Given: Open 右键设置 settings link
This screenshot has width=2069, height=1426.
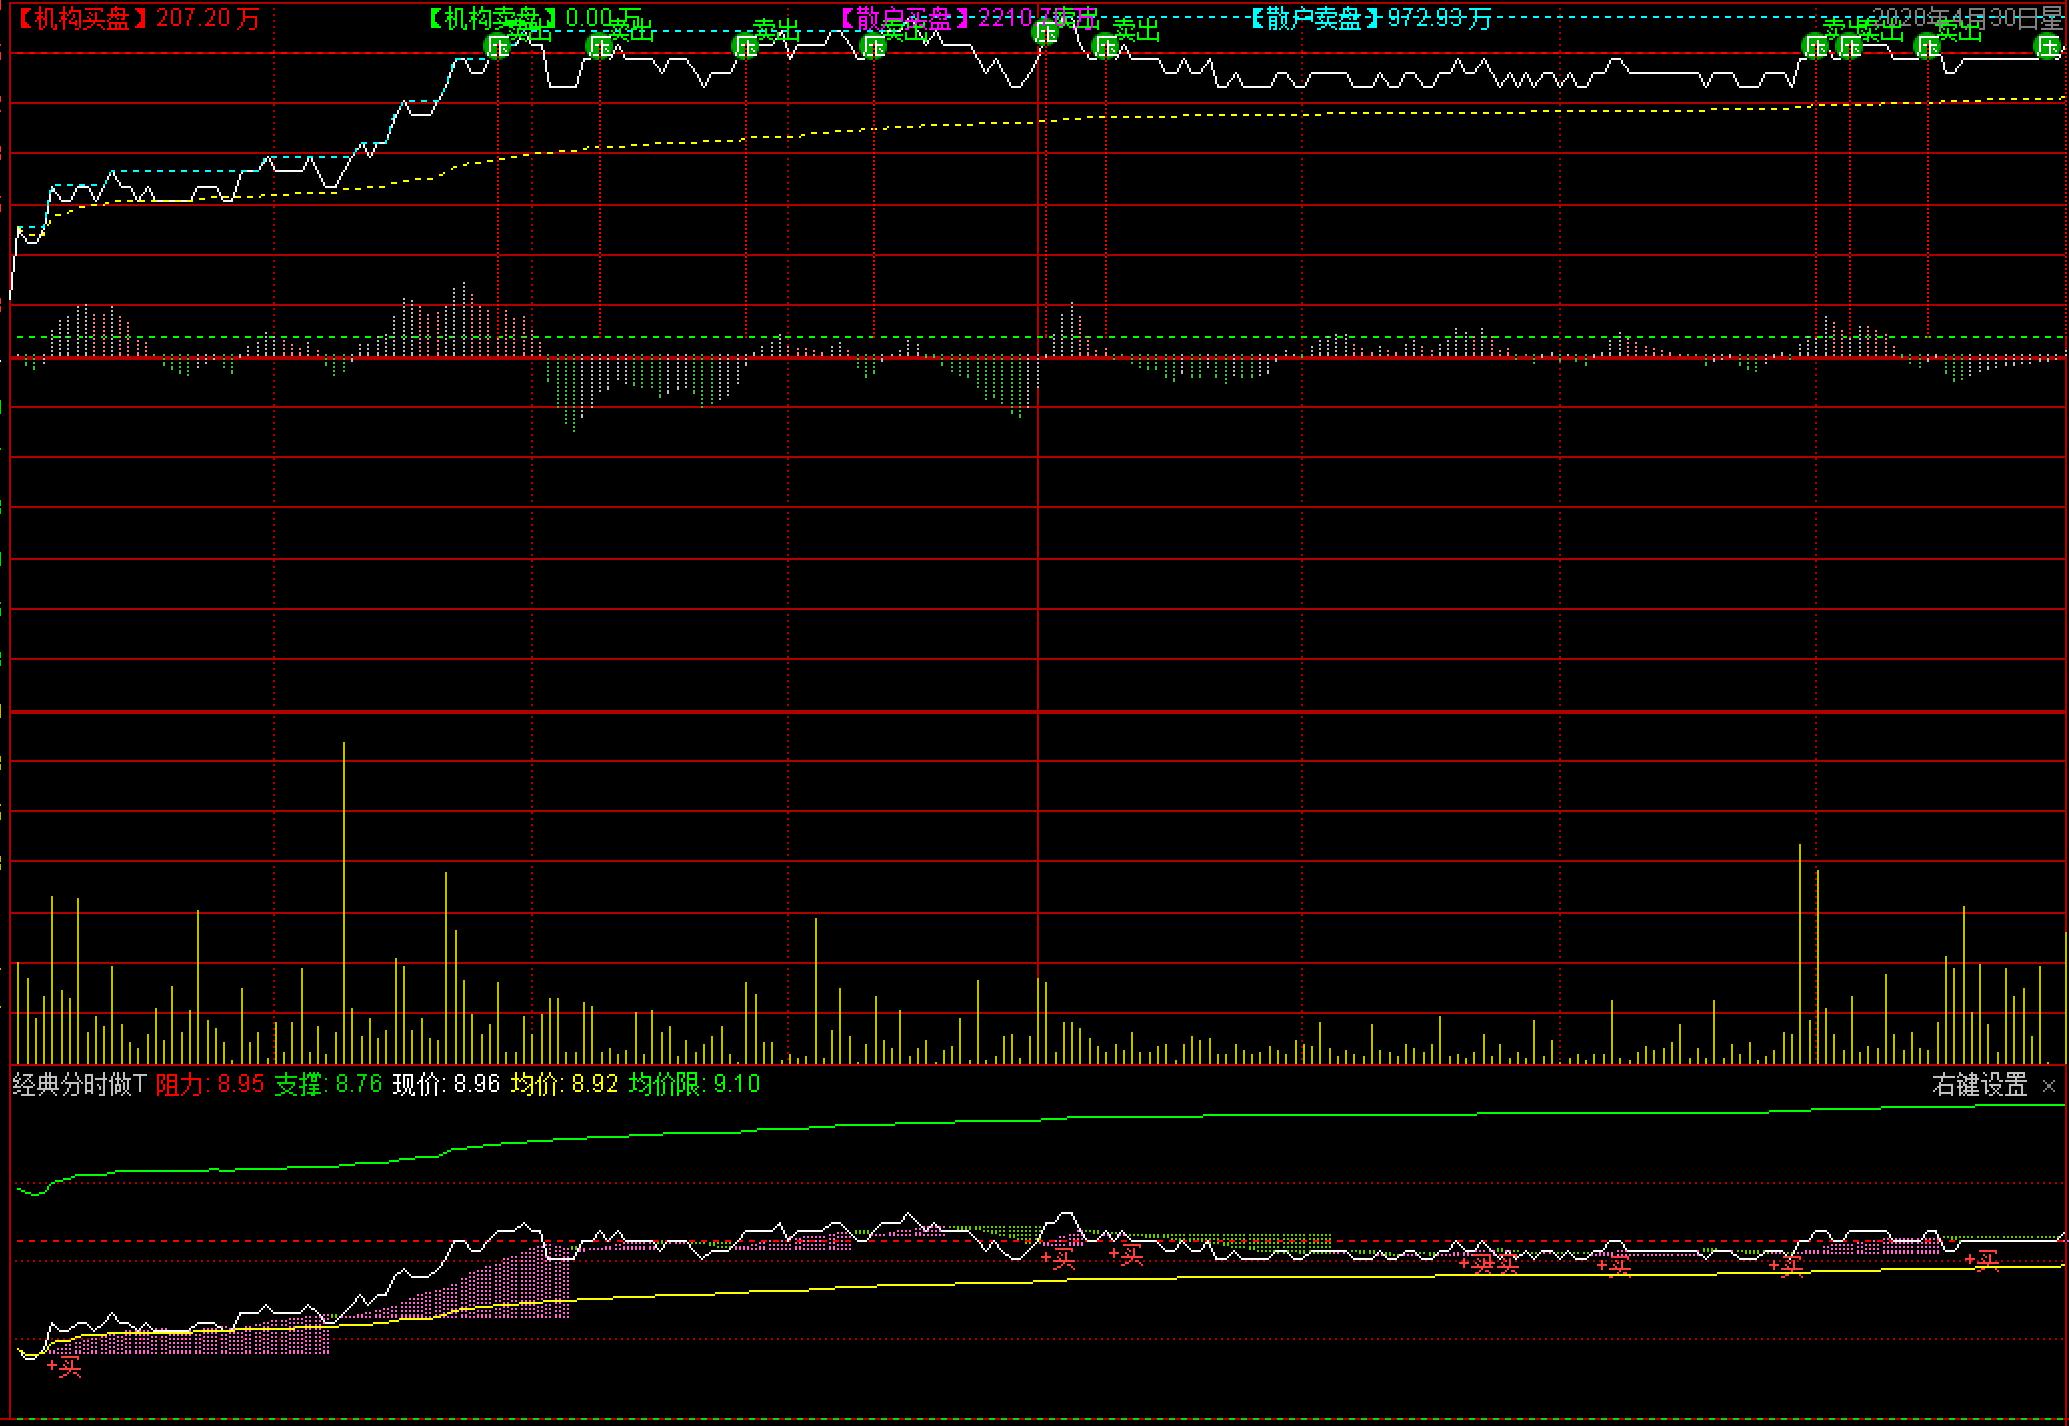Looking at the screenshot, I should (x=1979, y=1085).
